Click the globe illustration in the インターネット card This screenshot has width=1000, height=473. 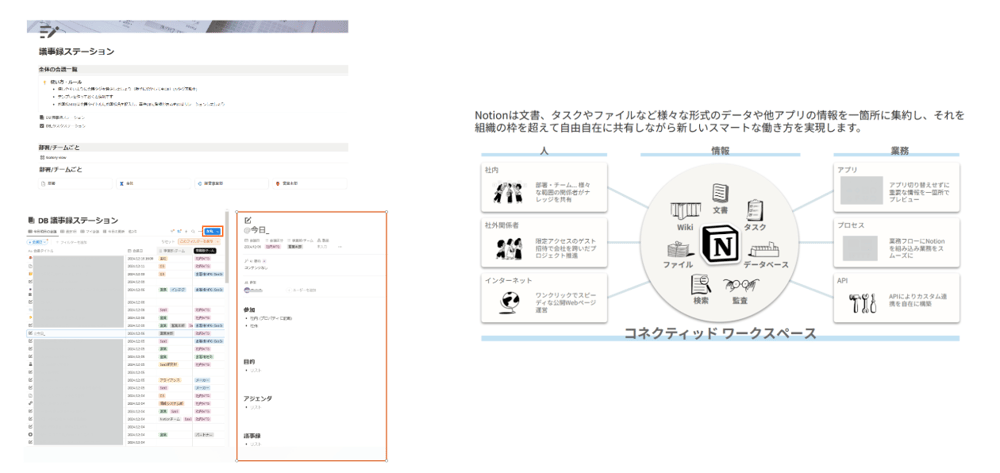[509, 301]
